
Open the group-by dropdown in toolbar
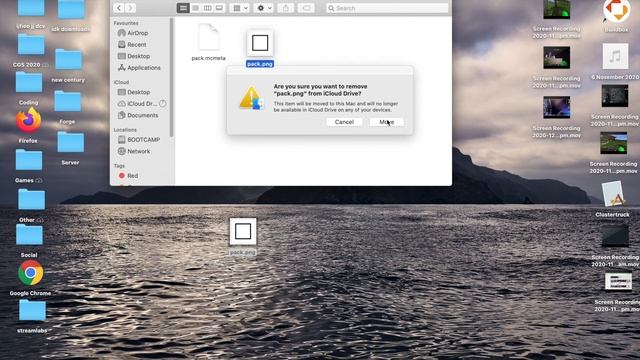240,8
